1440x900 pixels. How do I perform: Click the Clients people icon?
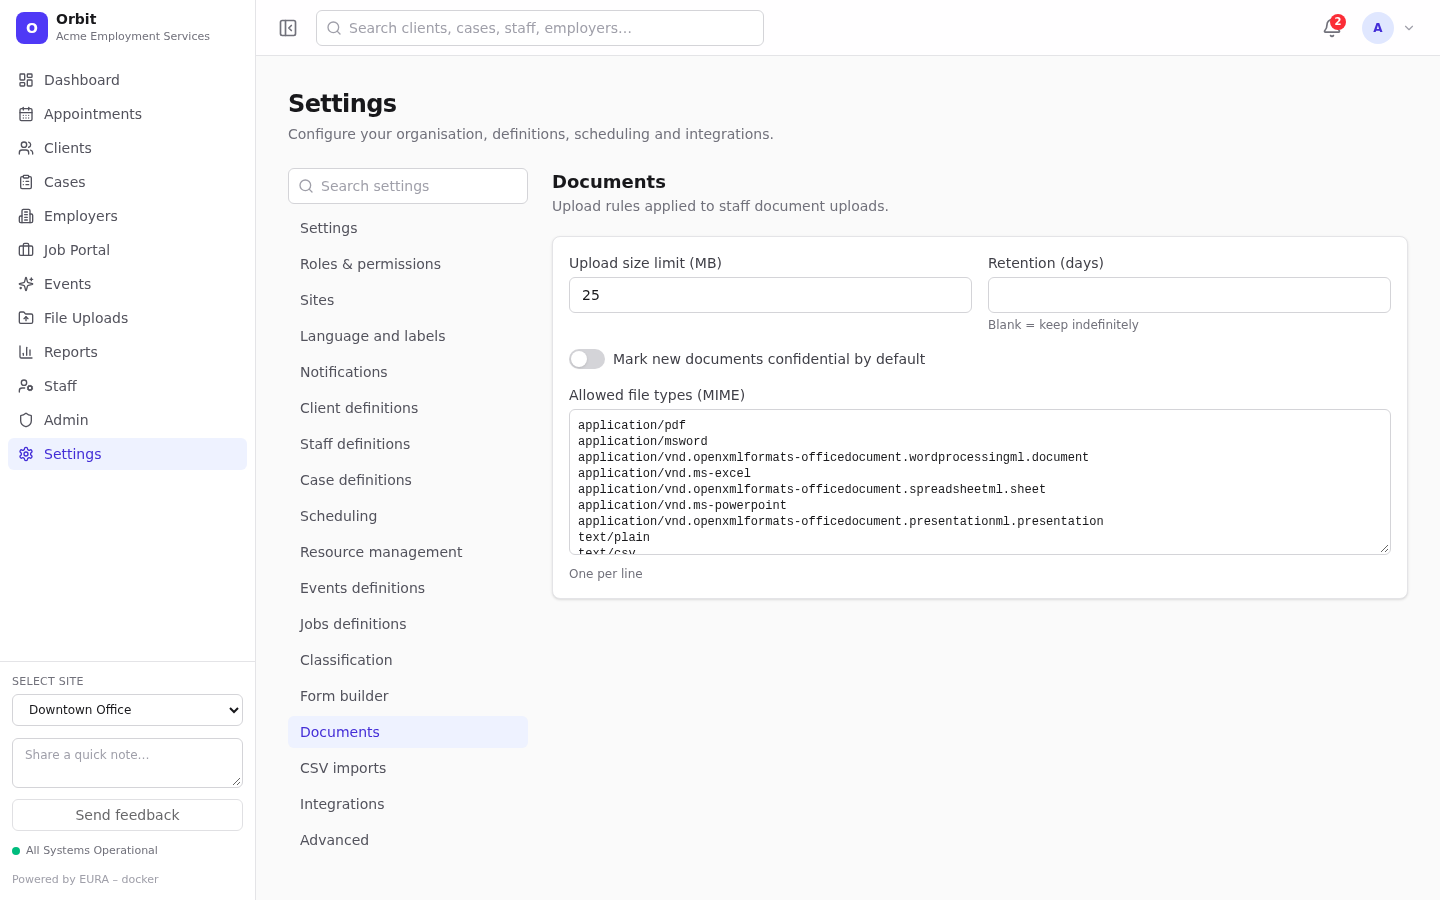pos(26,148)
